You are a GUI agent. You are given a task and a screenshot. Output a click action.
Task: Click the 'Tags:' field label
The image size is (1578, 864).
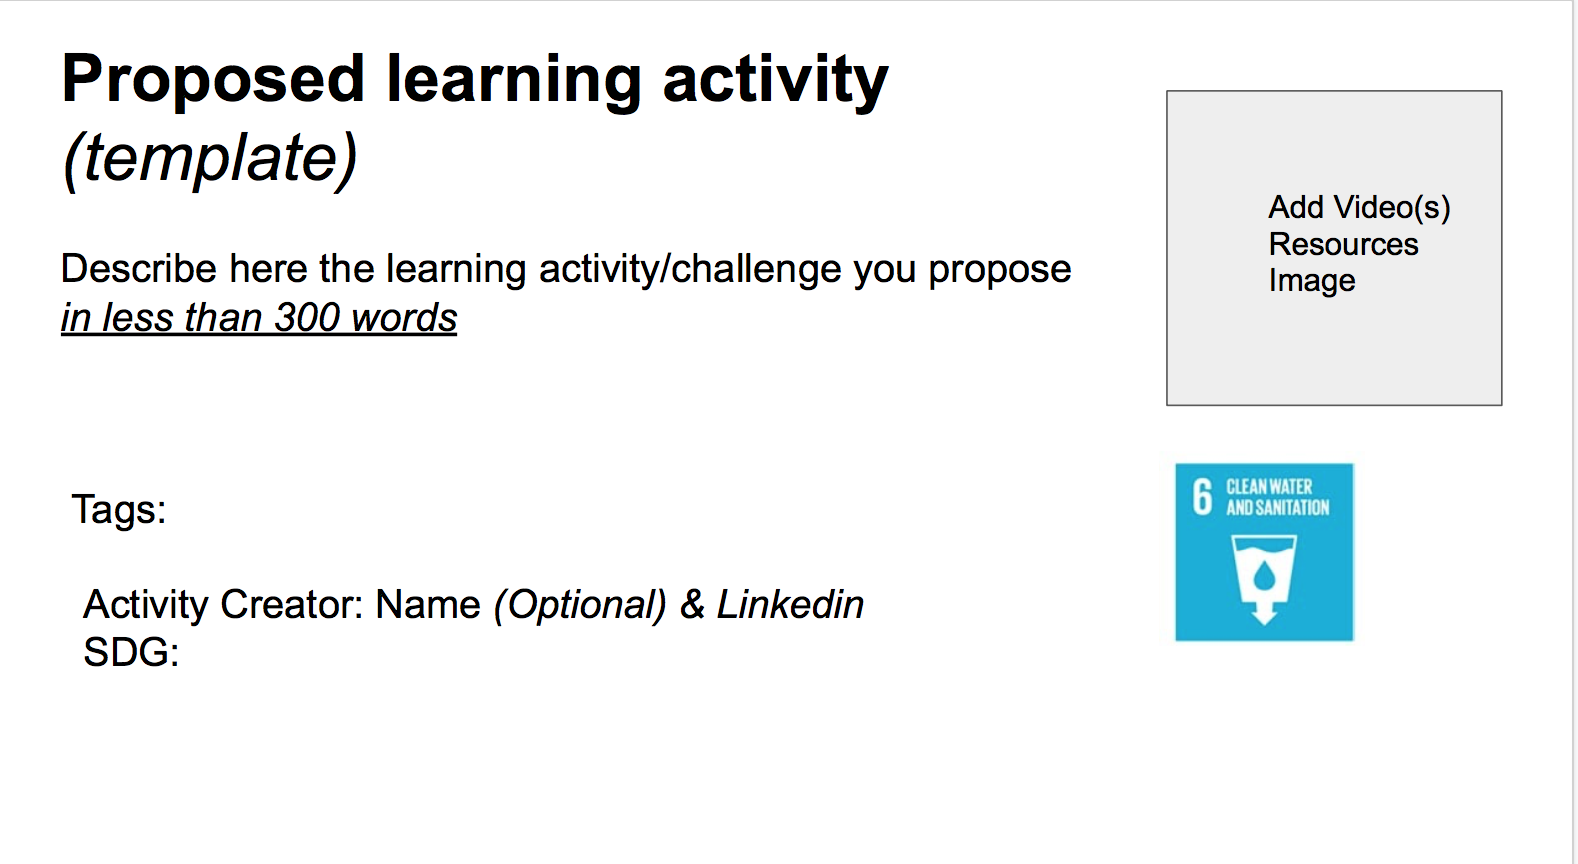[x=119, y=510]
